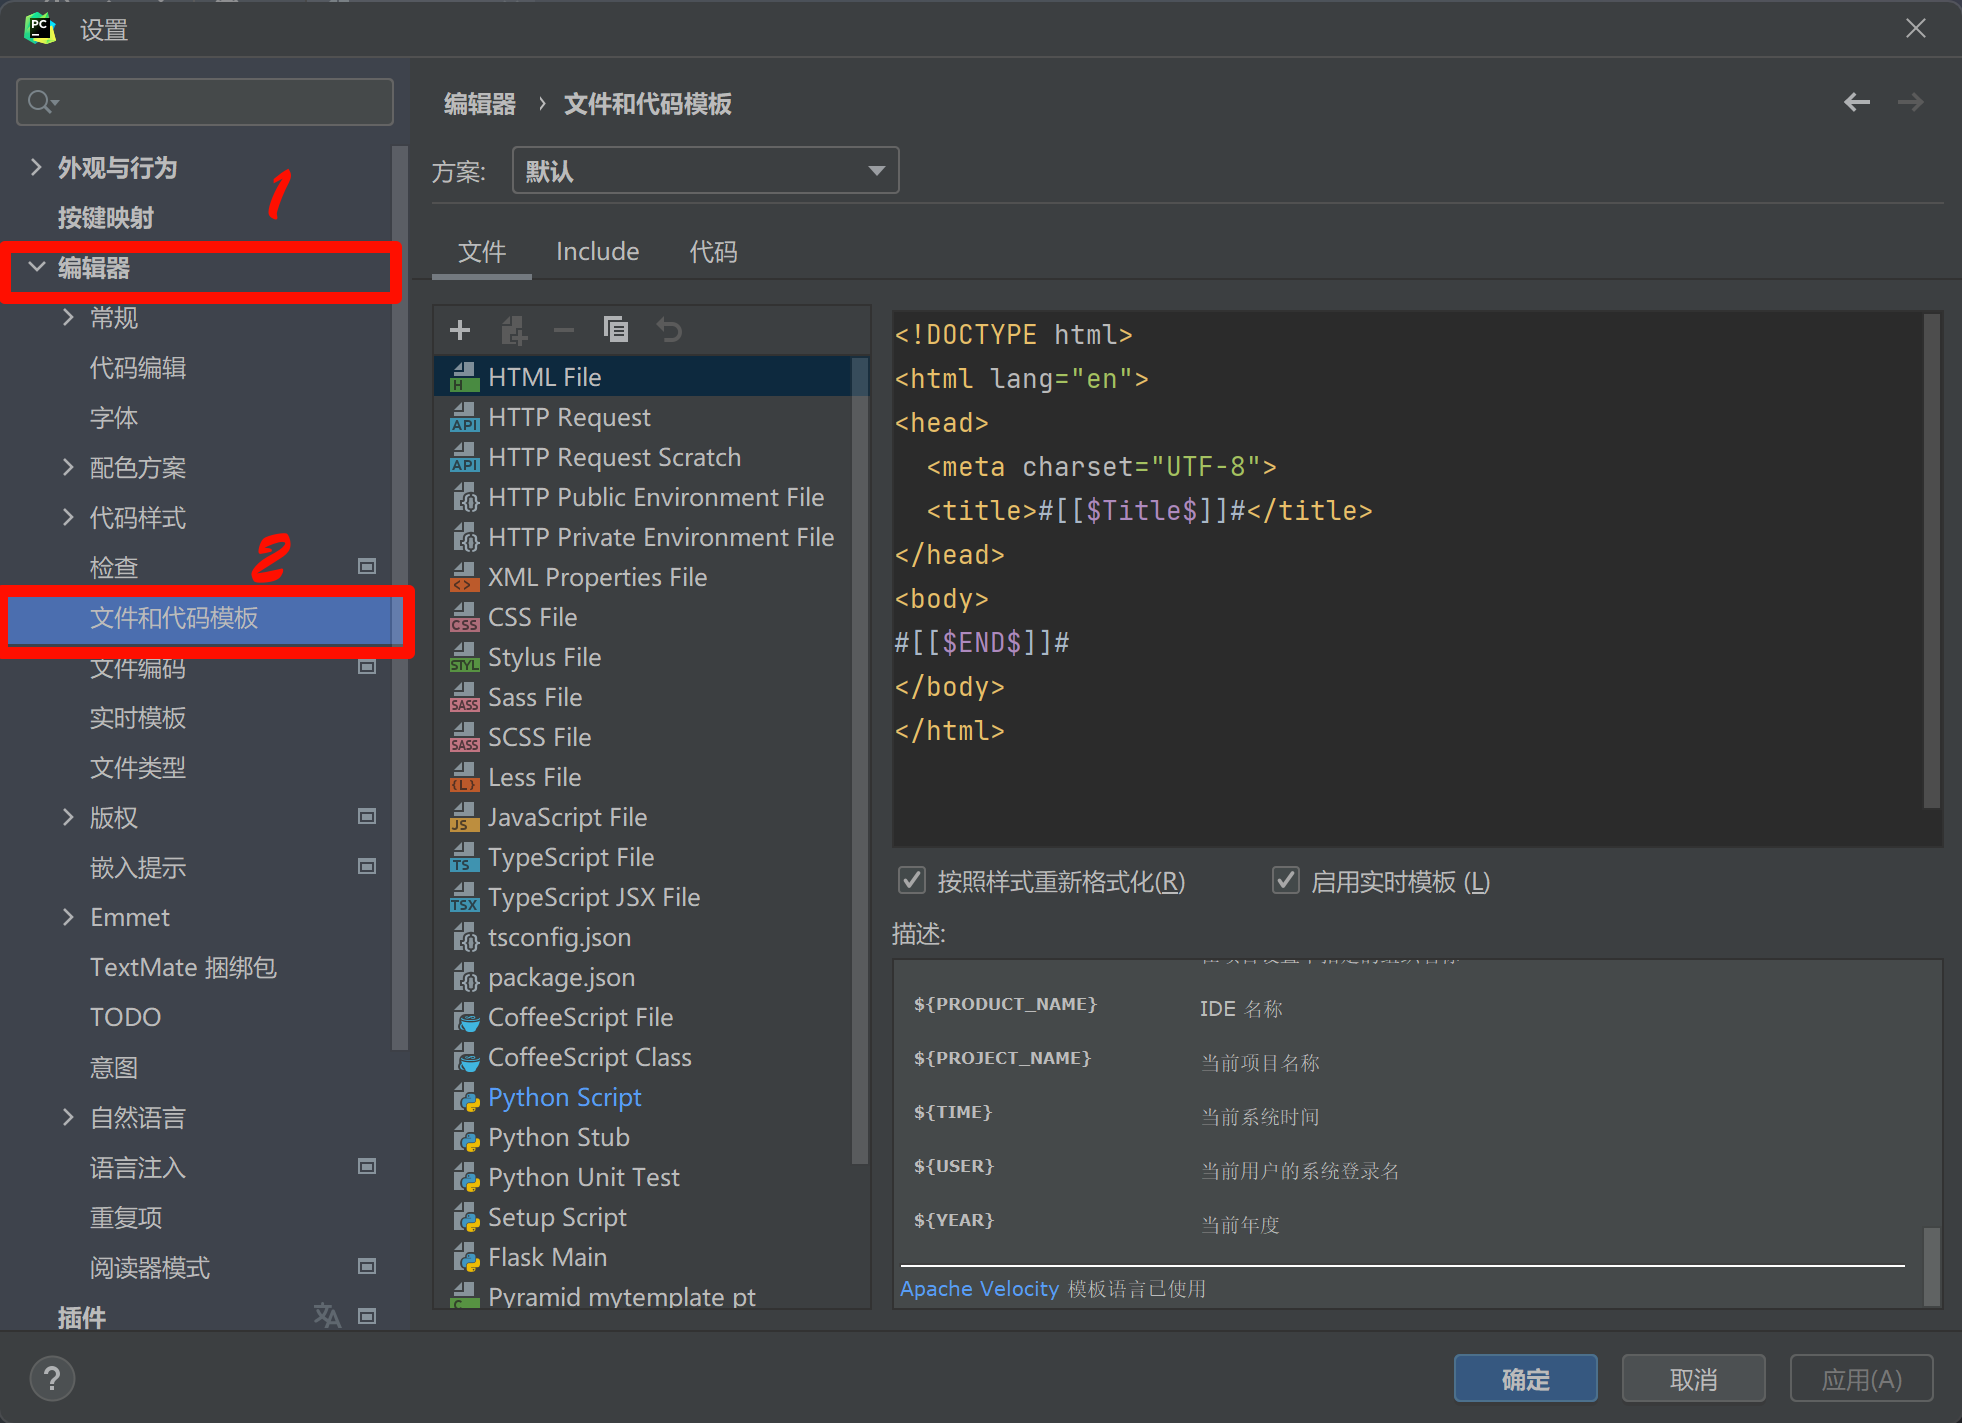
Task: Click the CSS File template icon
Action: 464,618
